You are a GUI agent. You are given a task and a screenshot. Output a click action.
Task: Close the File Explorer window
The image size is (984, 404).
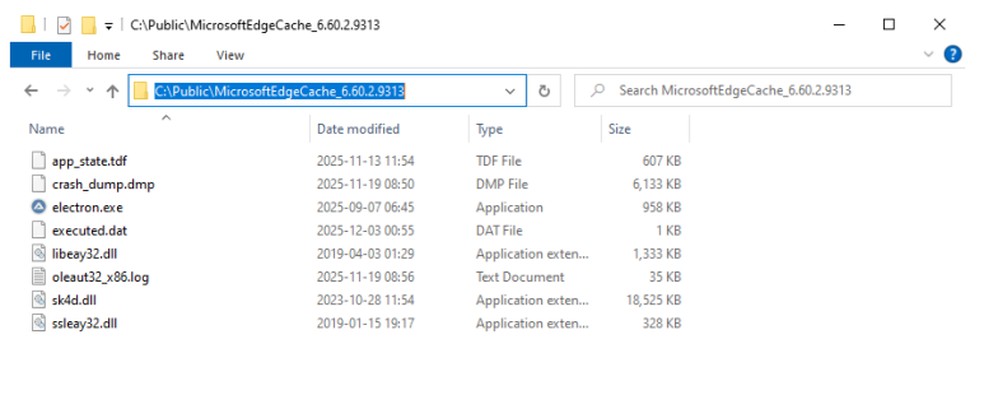[939, 25]
